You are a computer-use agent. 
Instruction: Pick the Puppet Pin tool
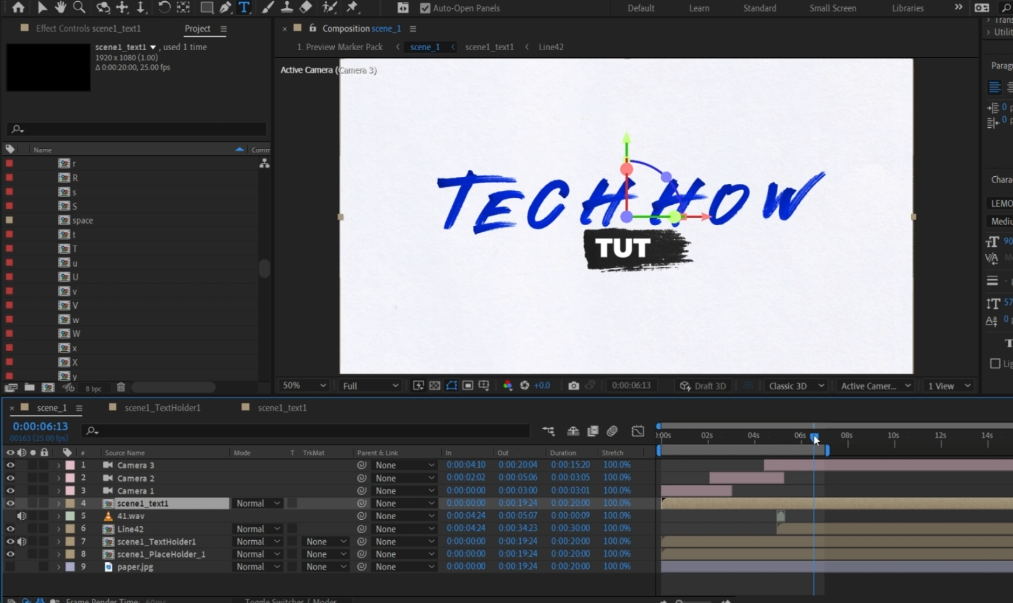[x=352, y=8]
